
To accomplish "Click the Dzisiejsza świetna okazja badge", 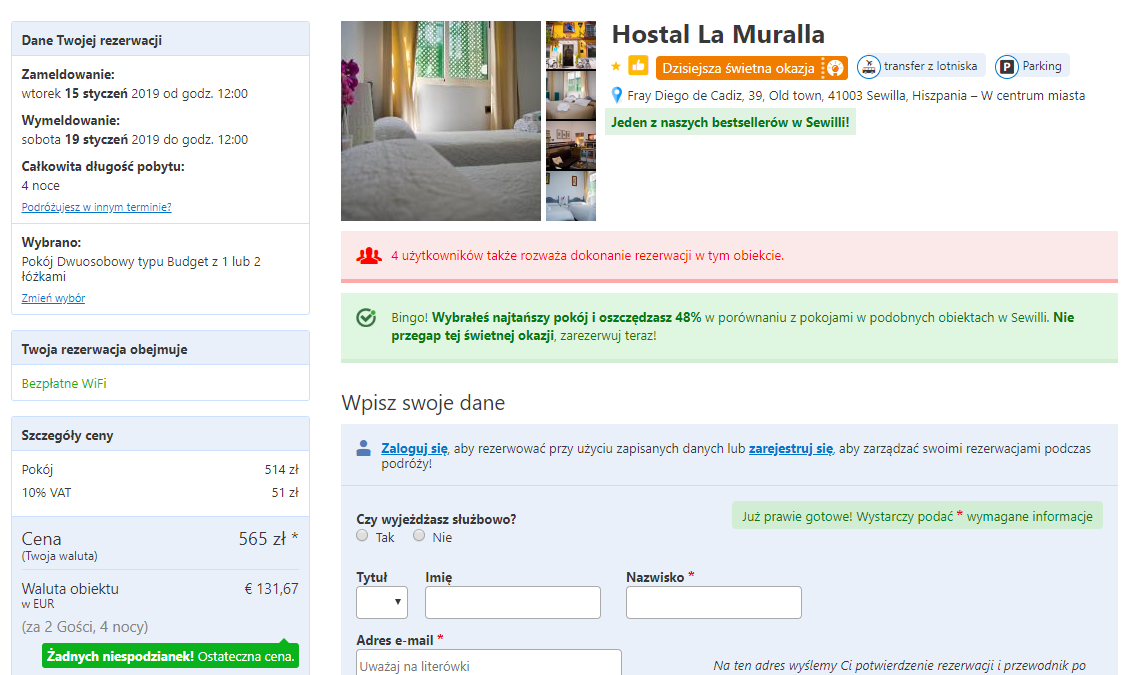I will 752,68.
